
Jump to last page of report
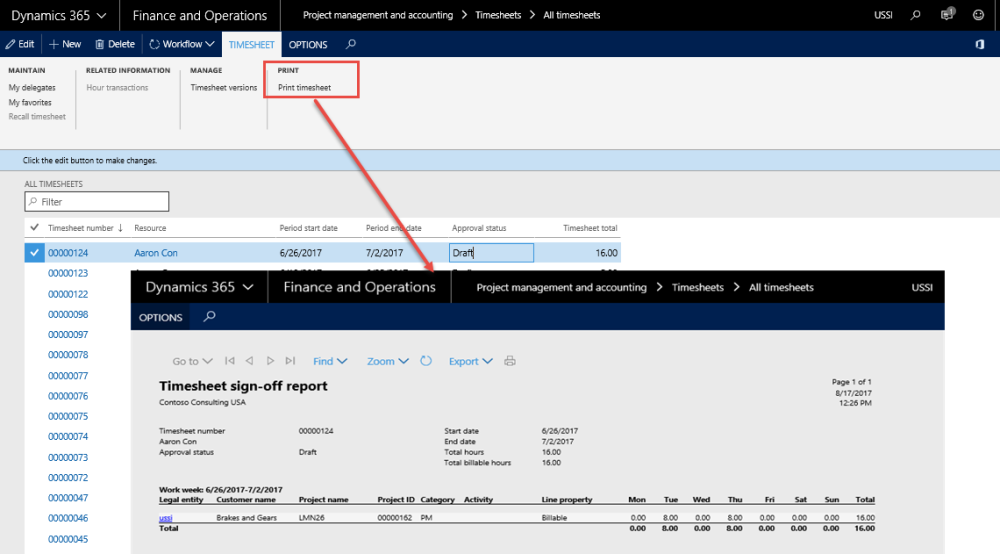click(x=290, y=361)
